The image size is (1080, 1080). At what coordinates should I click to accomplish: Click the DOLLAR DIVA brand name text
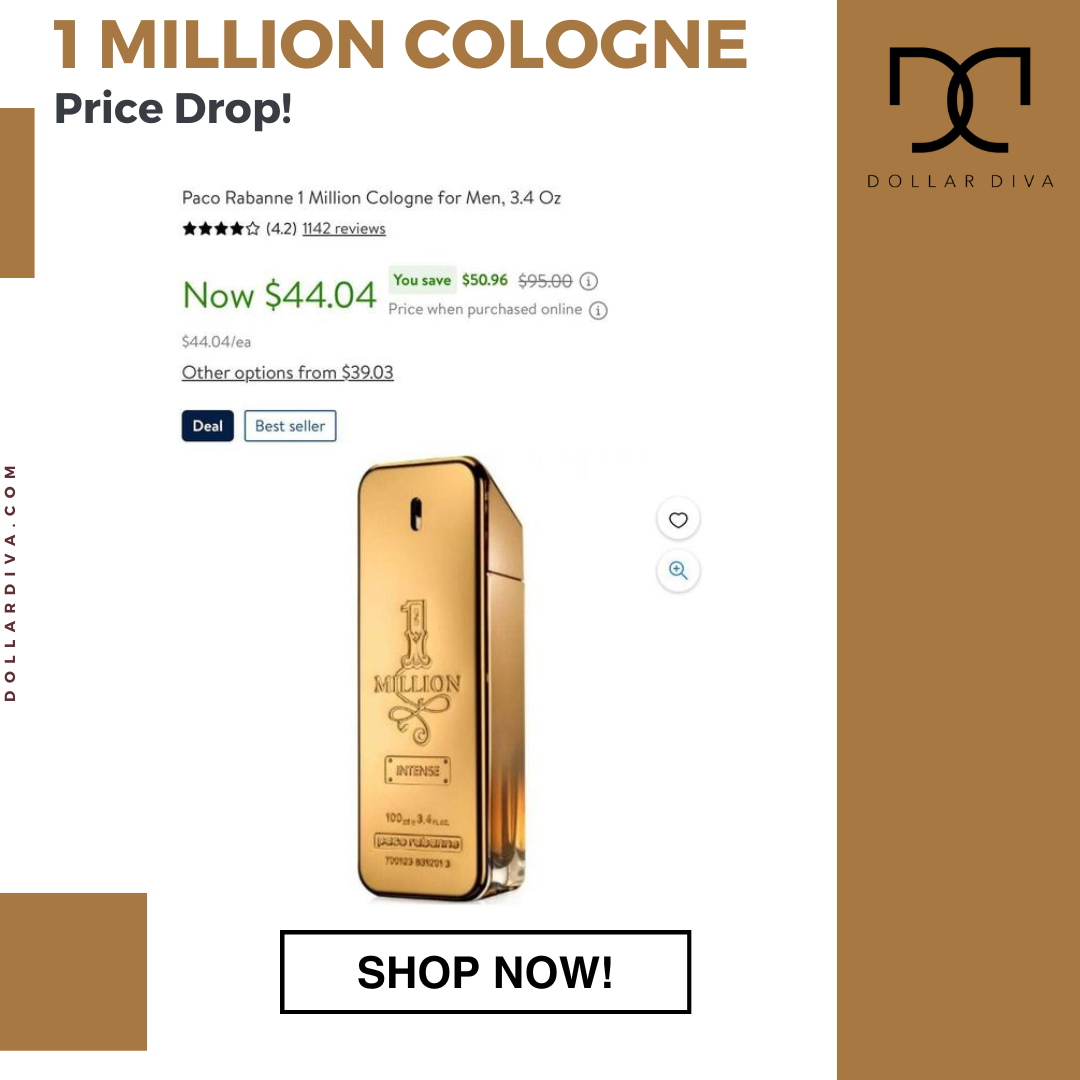tap(960, 181)
